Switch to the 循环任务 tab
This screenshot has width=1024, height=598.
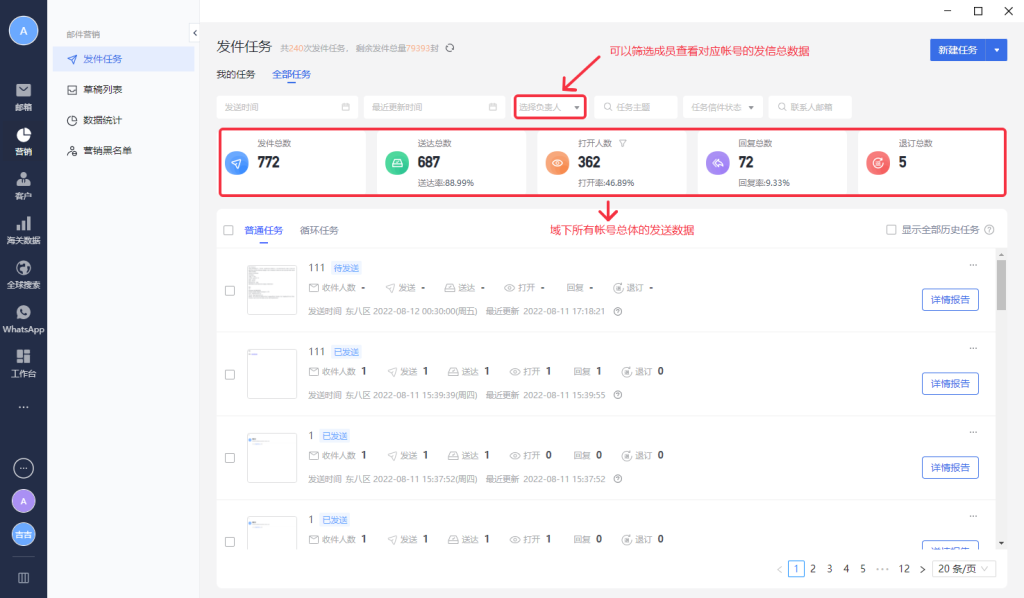319,230
